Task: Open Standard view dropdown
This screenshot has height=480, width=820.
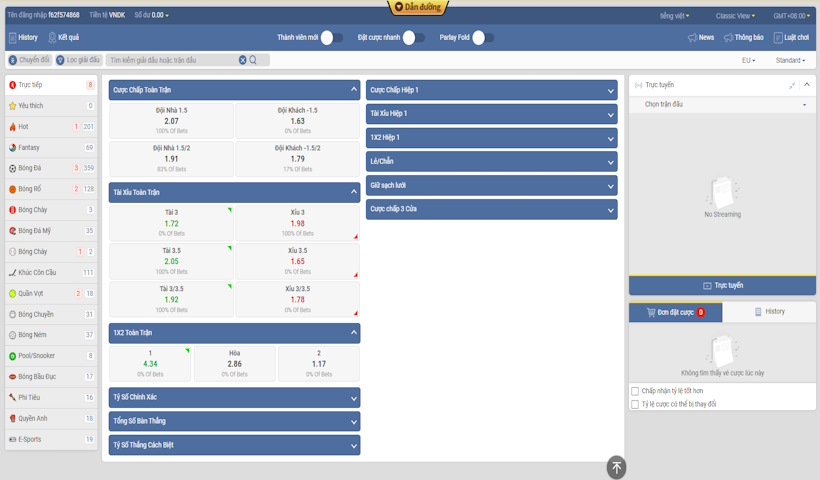Action: tap(790, 60)
